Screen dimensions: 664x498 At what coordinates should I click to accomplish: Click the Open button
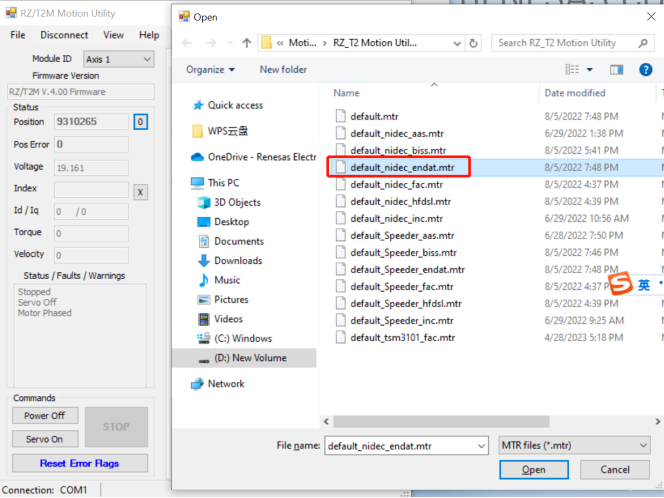[533, 470]
